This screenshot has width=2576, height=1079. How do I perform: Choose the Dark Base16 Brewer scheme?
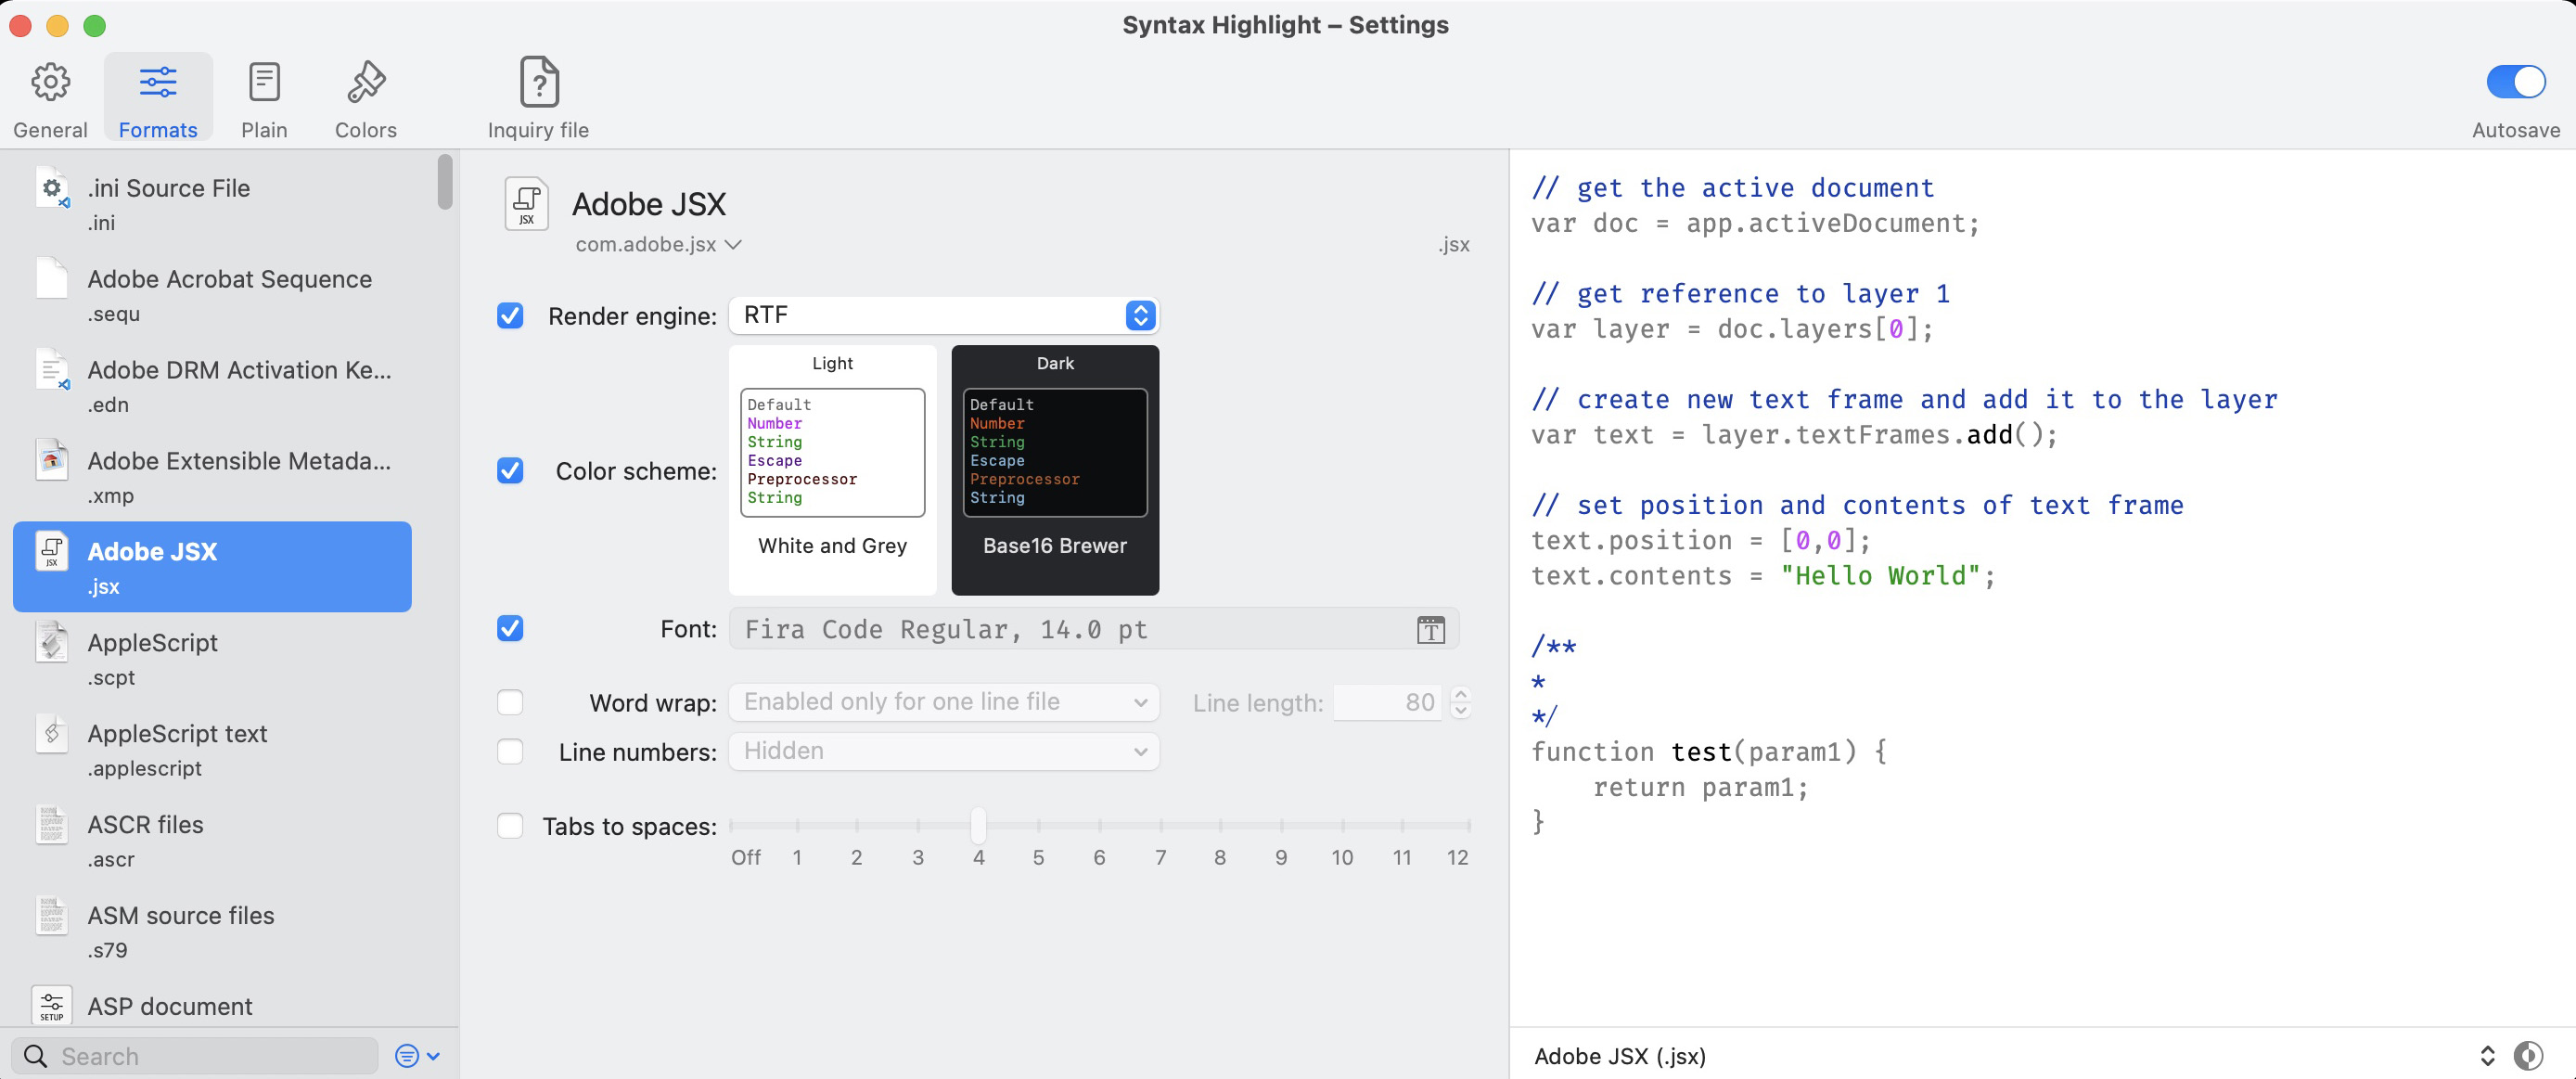coord(1055,470)
